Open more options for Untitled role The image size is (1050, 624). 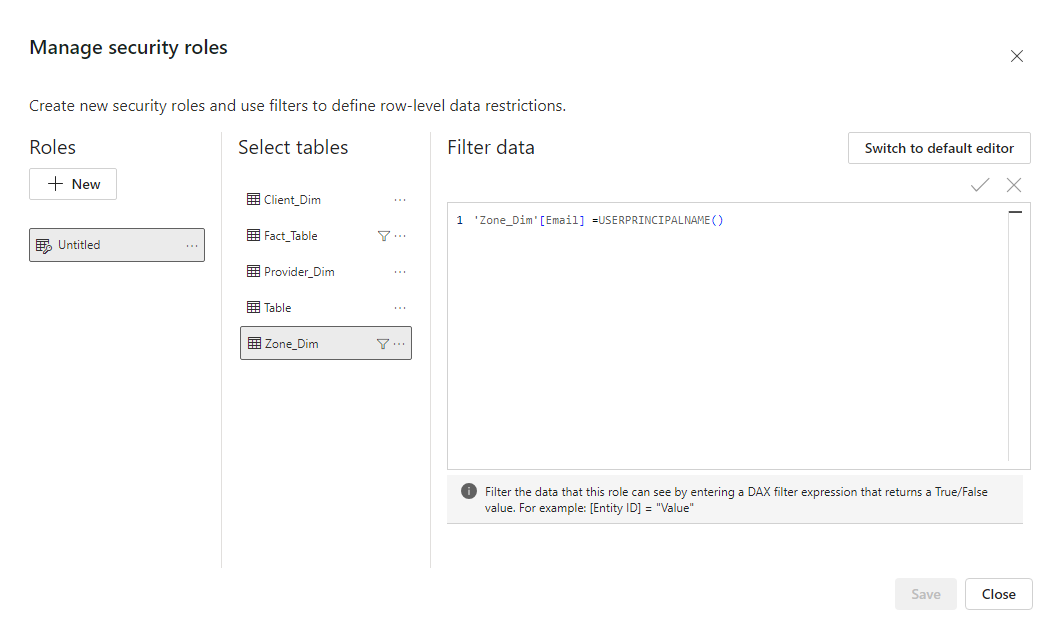tap(192, 246)
